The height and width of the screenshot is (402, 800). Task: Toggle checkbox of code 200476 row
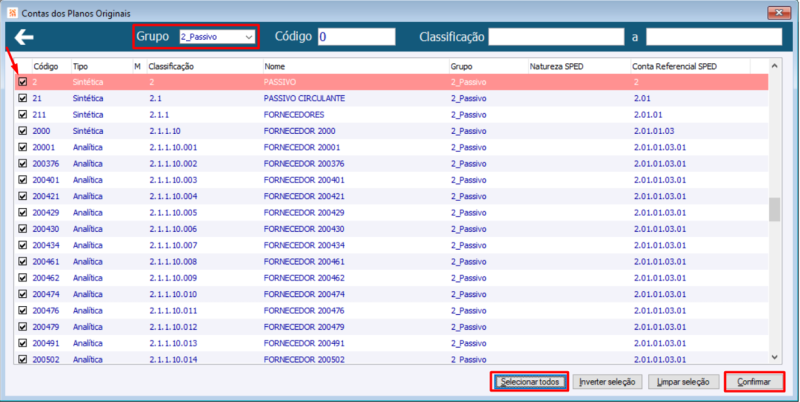coord(22,310)
